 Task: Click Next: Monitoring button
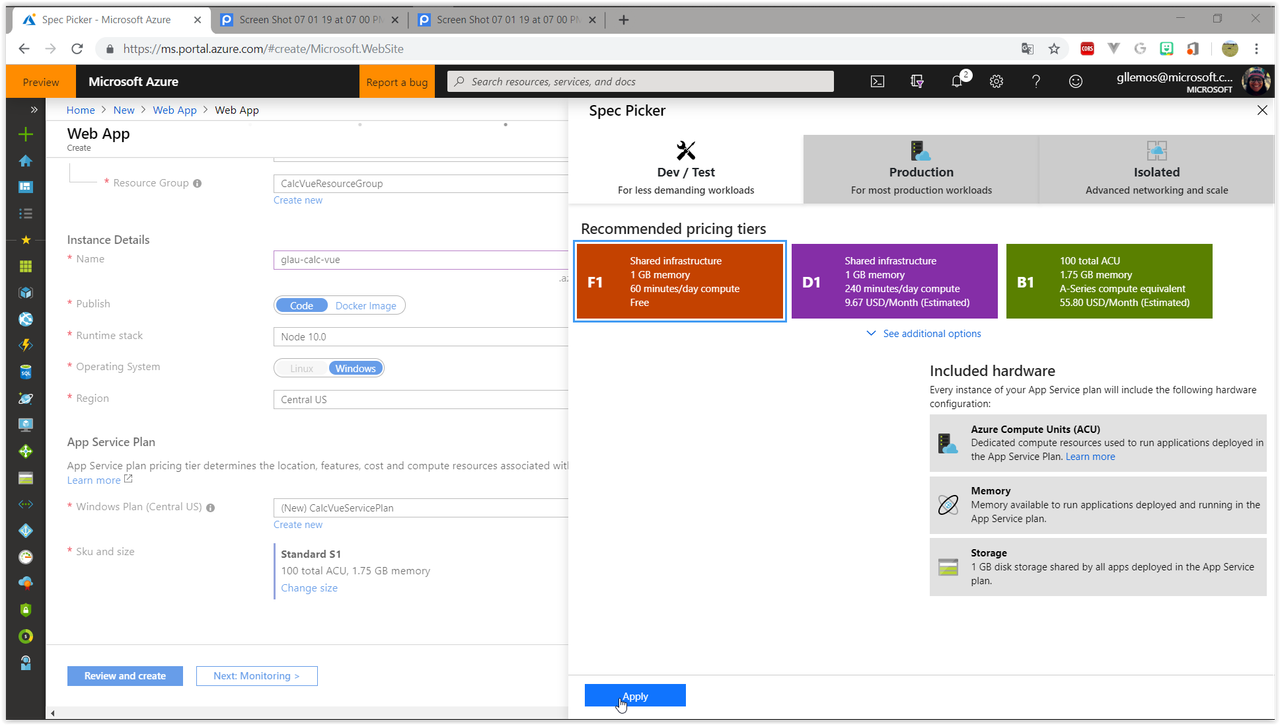coord(256,676)
